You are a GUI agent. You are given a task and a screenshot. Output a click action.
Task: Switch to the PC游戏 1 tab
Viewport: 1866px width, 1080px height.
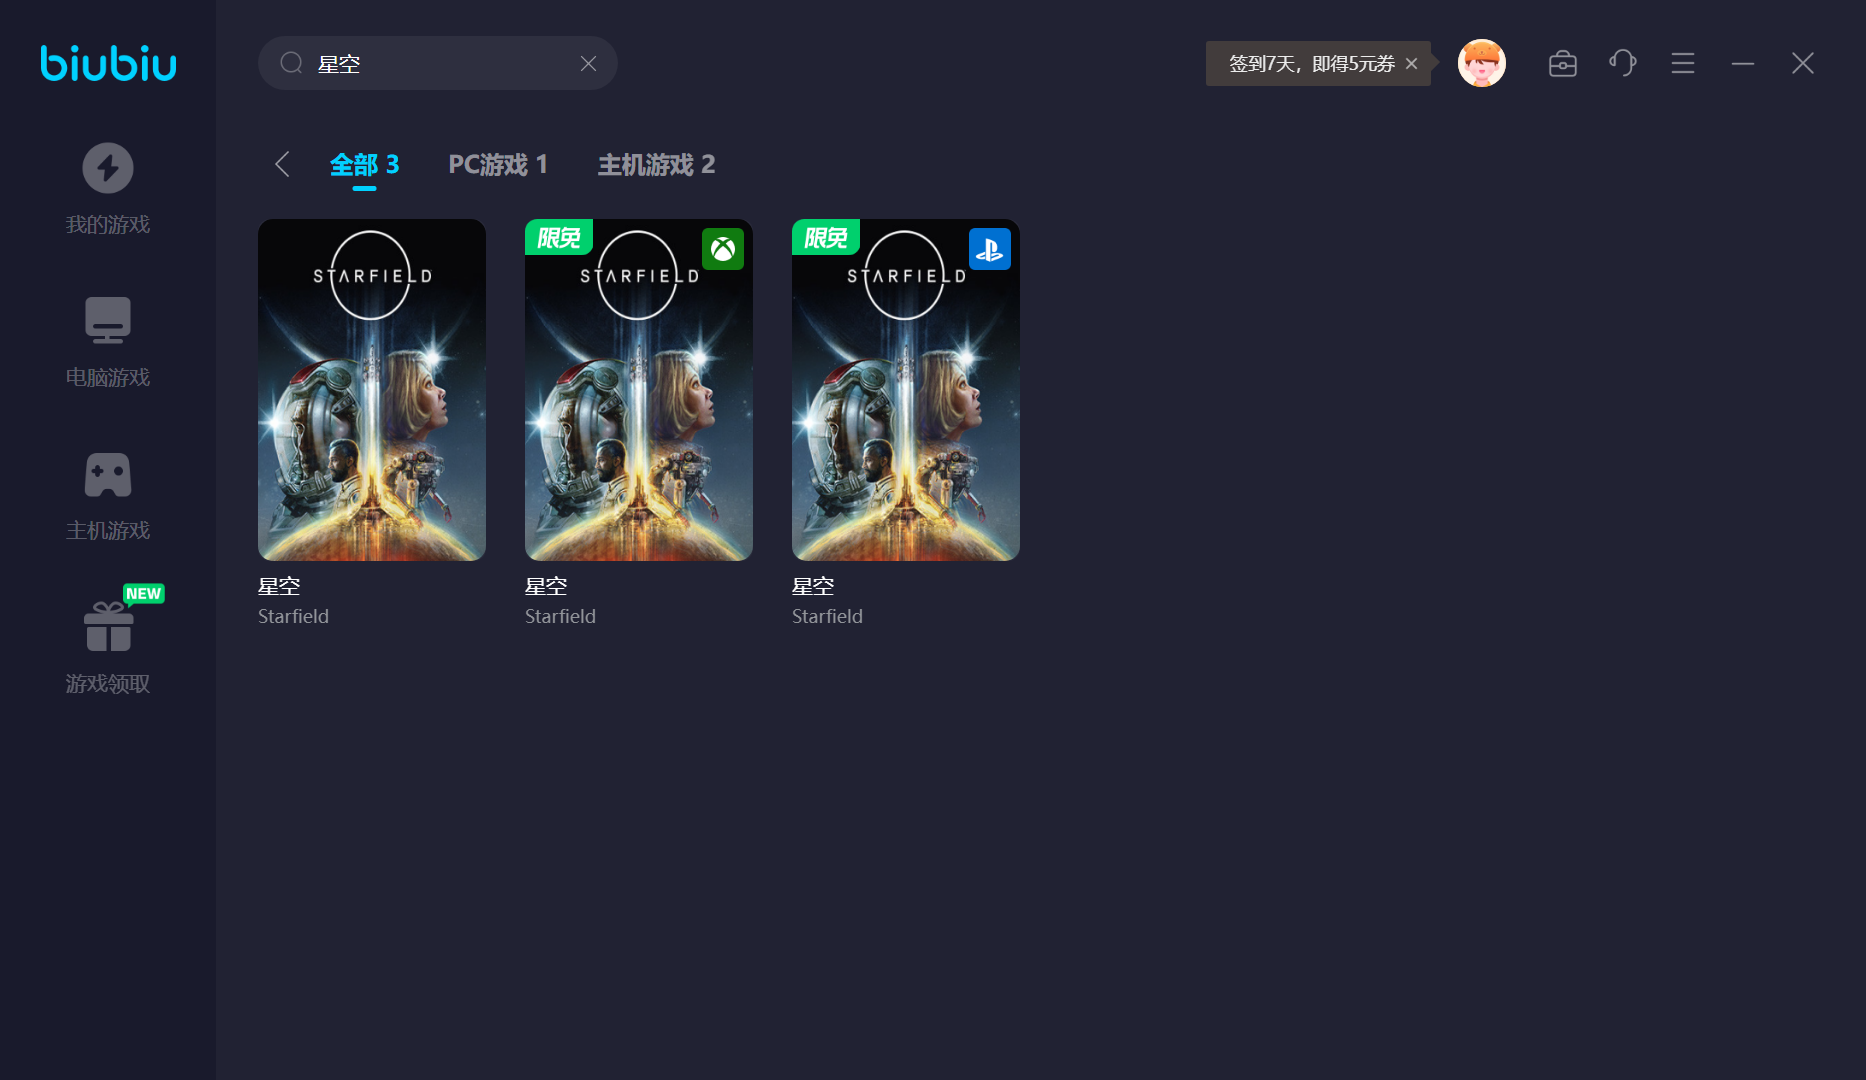498,164
